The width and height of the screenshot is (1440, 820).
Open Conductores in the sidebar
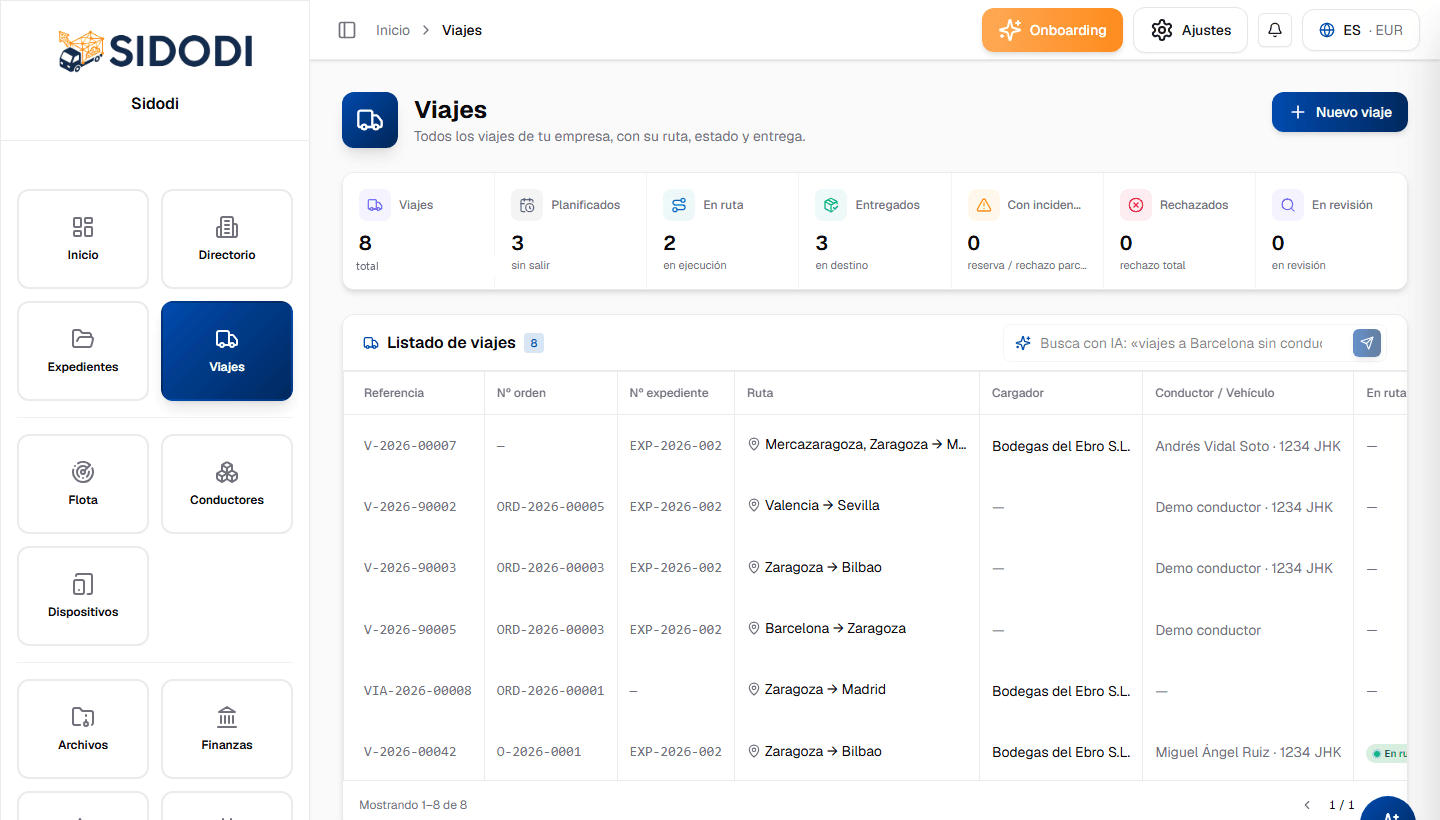(x=227, y=484)
